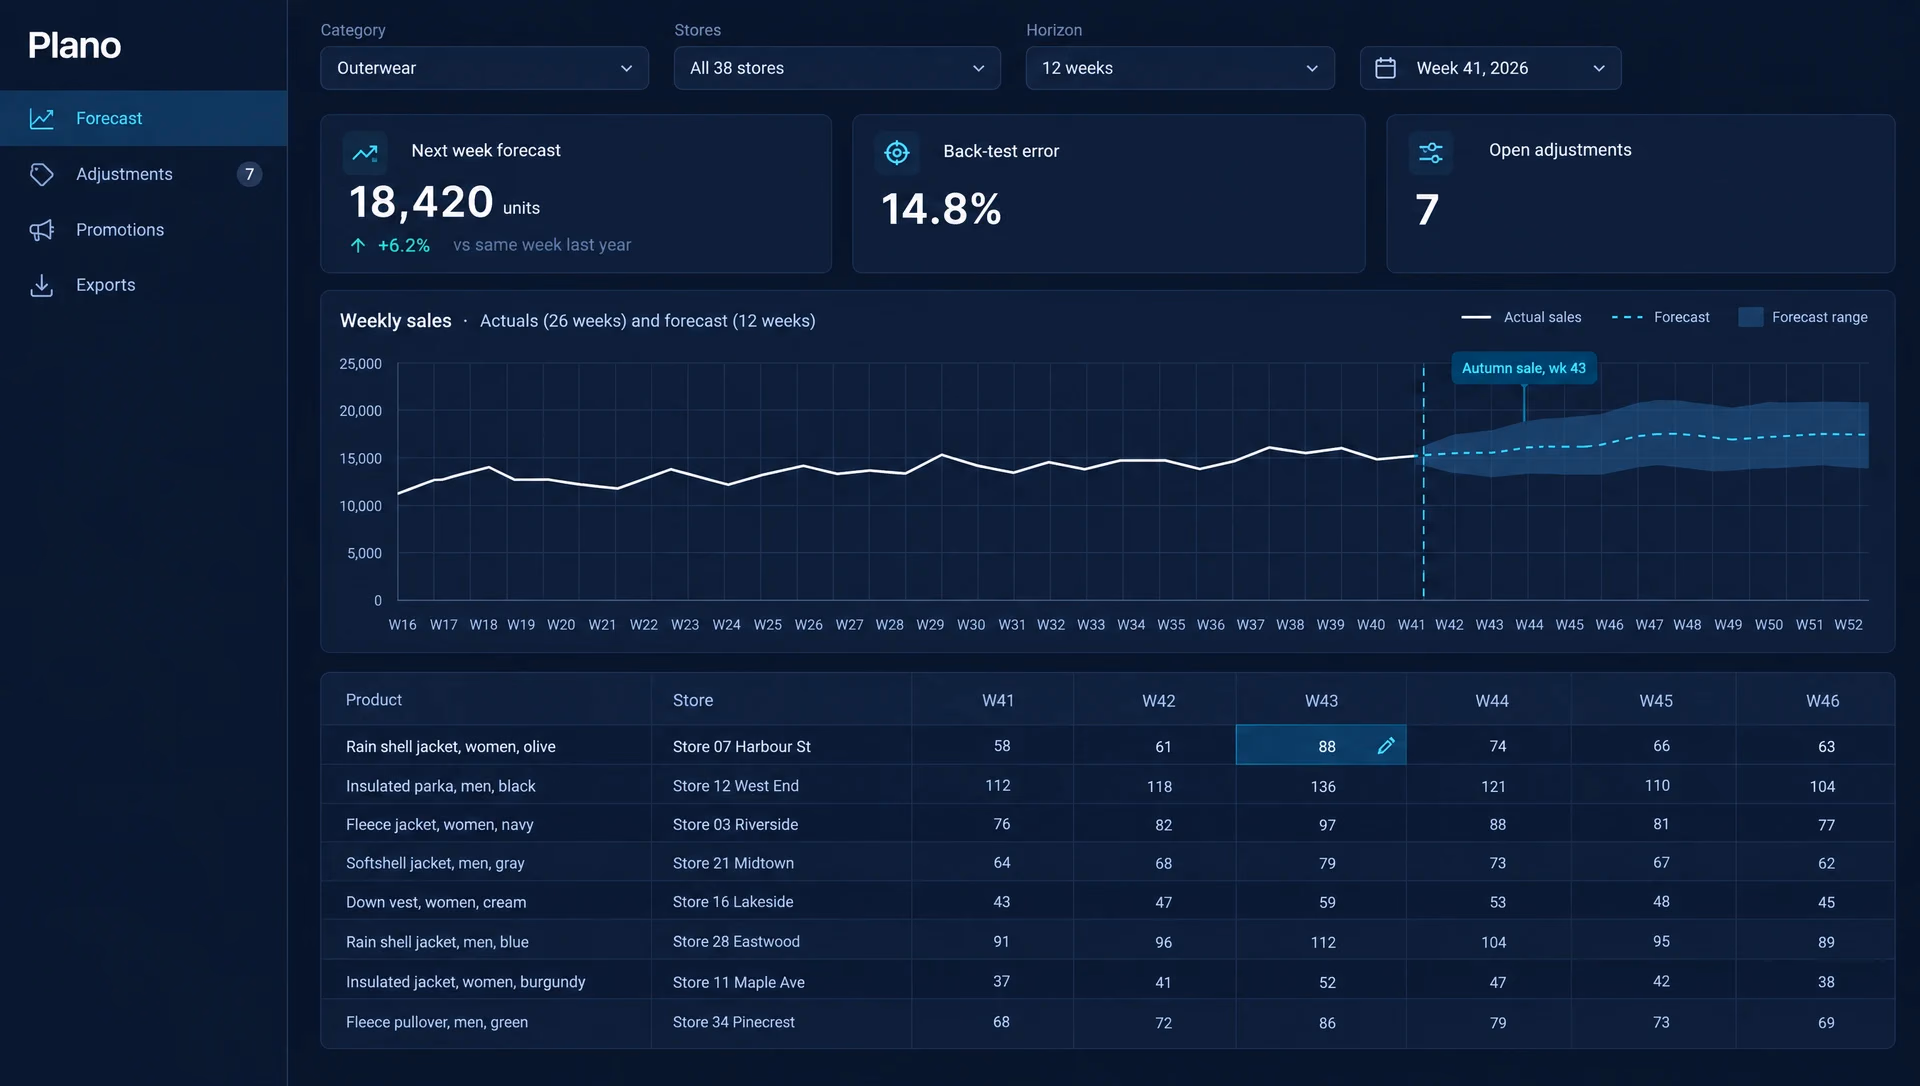Open the Stores dropdown showing All 38 stores
This screenshot has height=1086, width=1920.
[x=837, y=68]
